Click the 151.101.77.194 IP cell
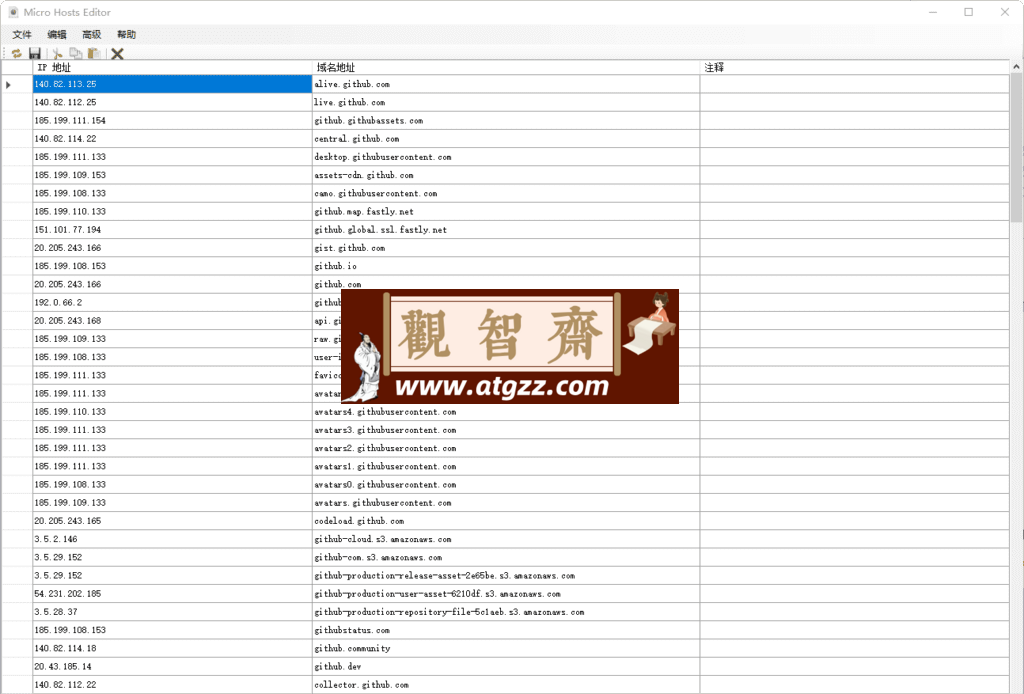 click(x=172, y=230)
